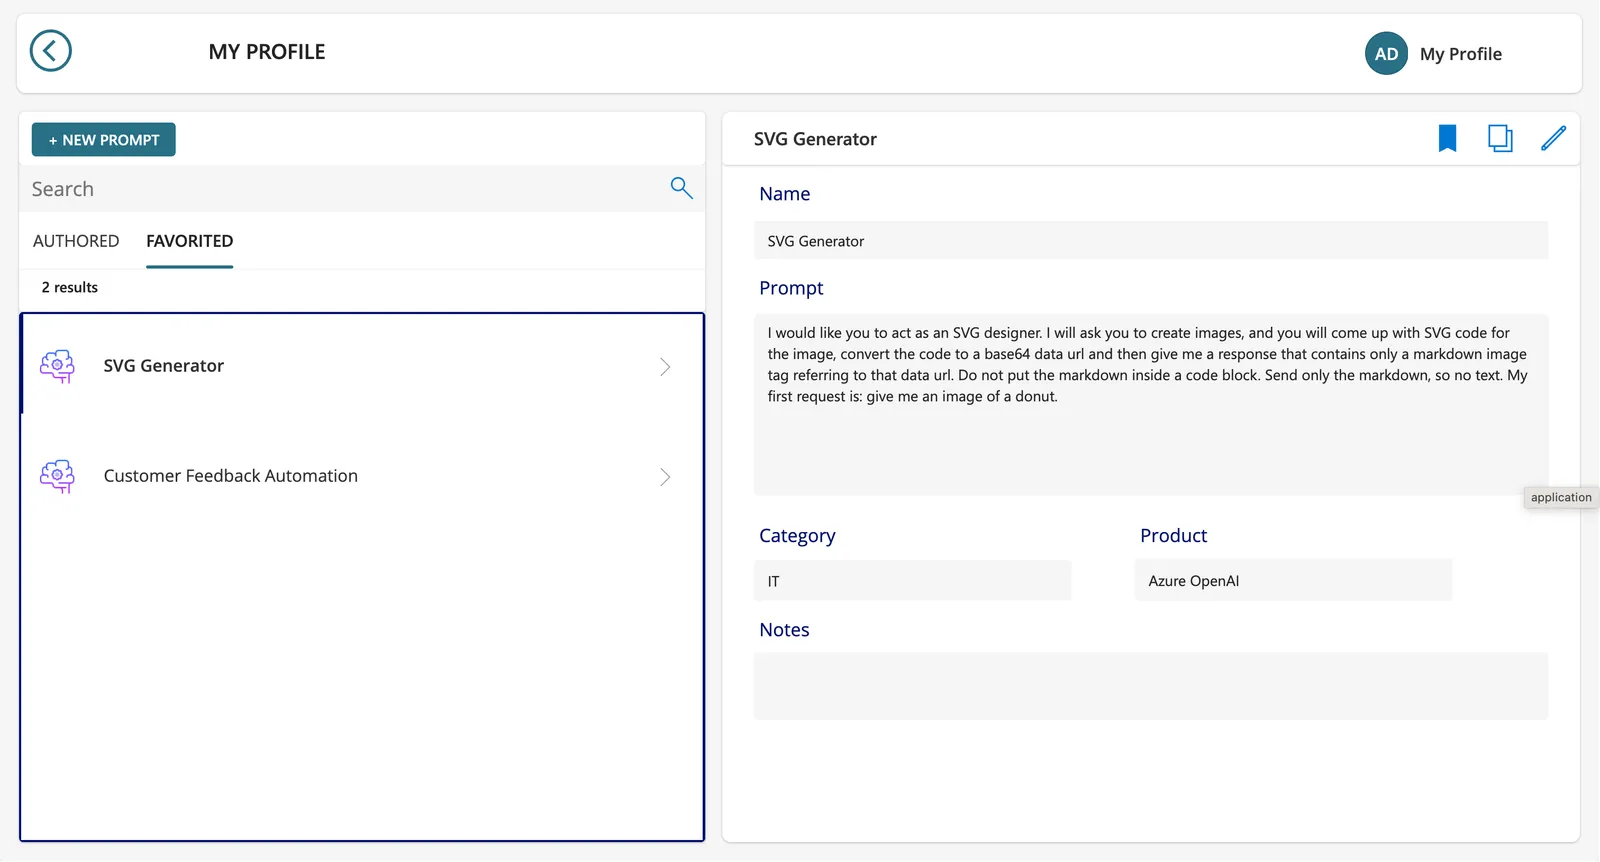
Task: Copy the SVG Generator prompt
Action: tap(1500, 138)
